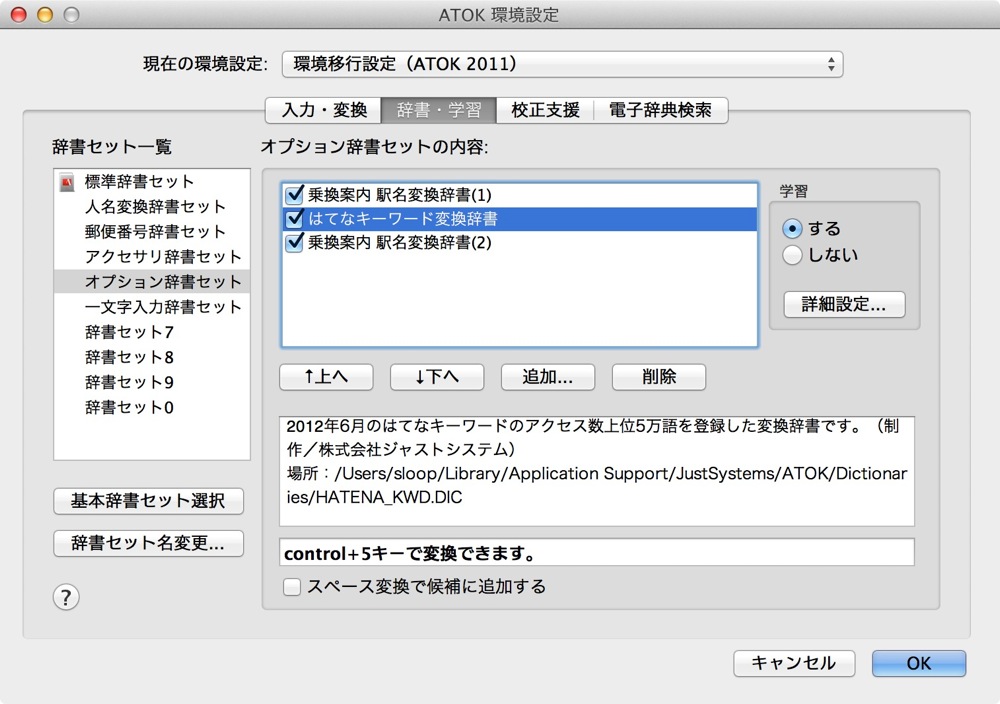Screen dimensions: 1000x704
Task: Click the ↑上へ move up button
Action: (326, 377)
